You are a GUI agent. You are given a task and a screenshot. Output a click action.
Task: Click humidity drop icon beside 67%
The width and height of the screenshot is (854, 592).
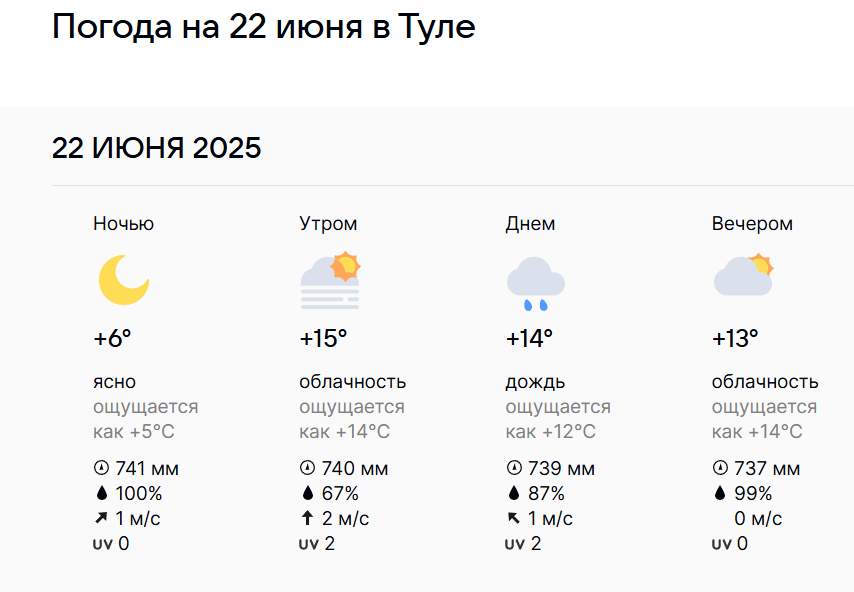tap(308, 493)
